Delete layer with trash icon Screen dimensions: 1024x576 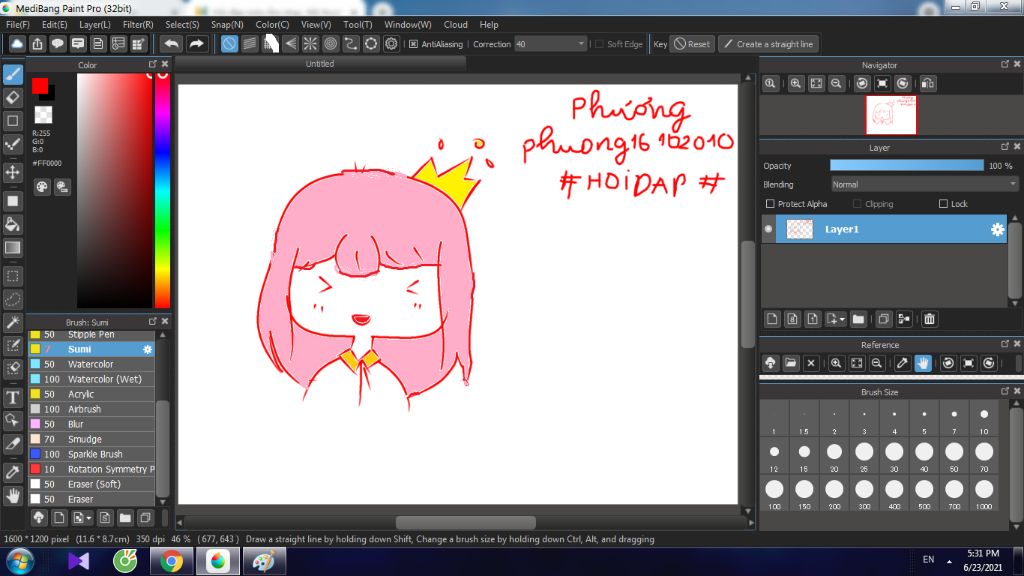pos(929,319)
